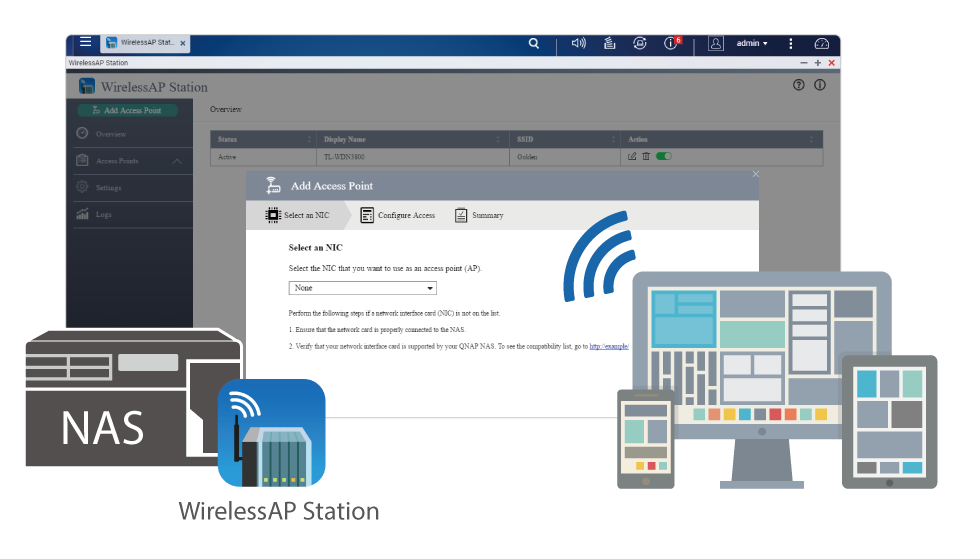The image size is (980, 559).
Task: Edit the TL-WDN3800 access point
Action: click(632, 157)
